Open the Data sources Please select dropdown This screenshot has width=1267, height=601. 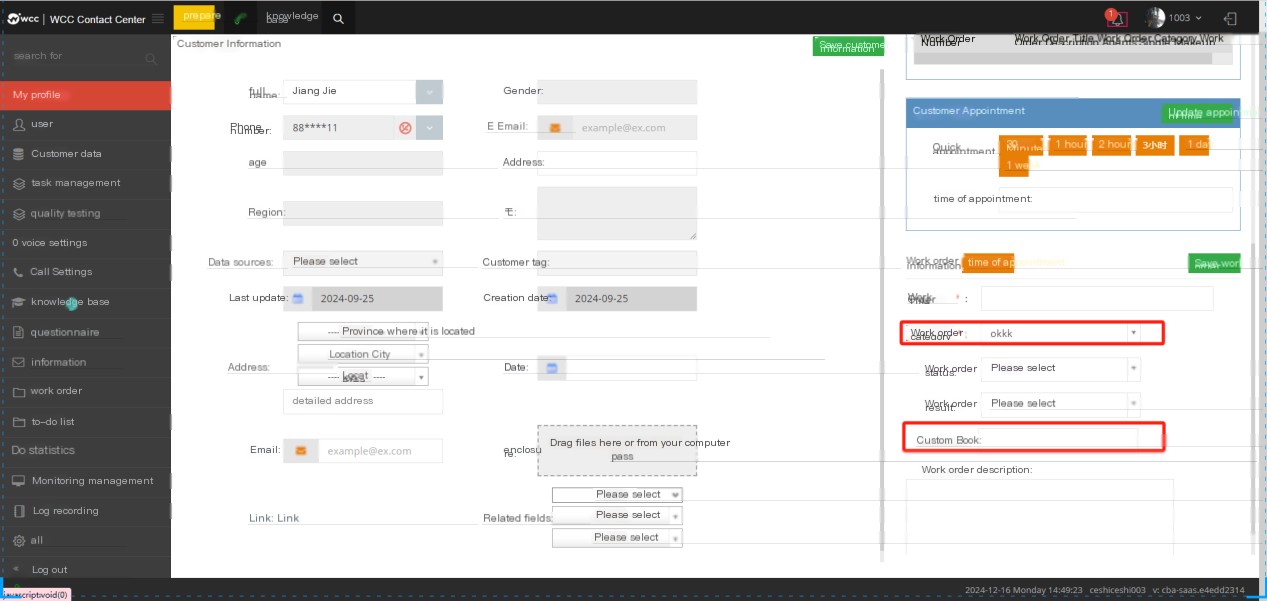pos(363,261)
